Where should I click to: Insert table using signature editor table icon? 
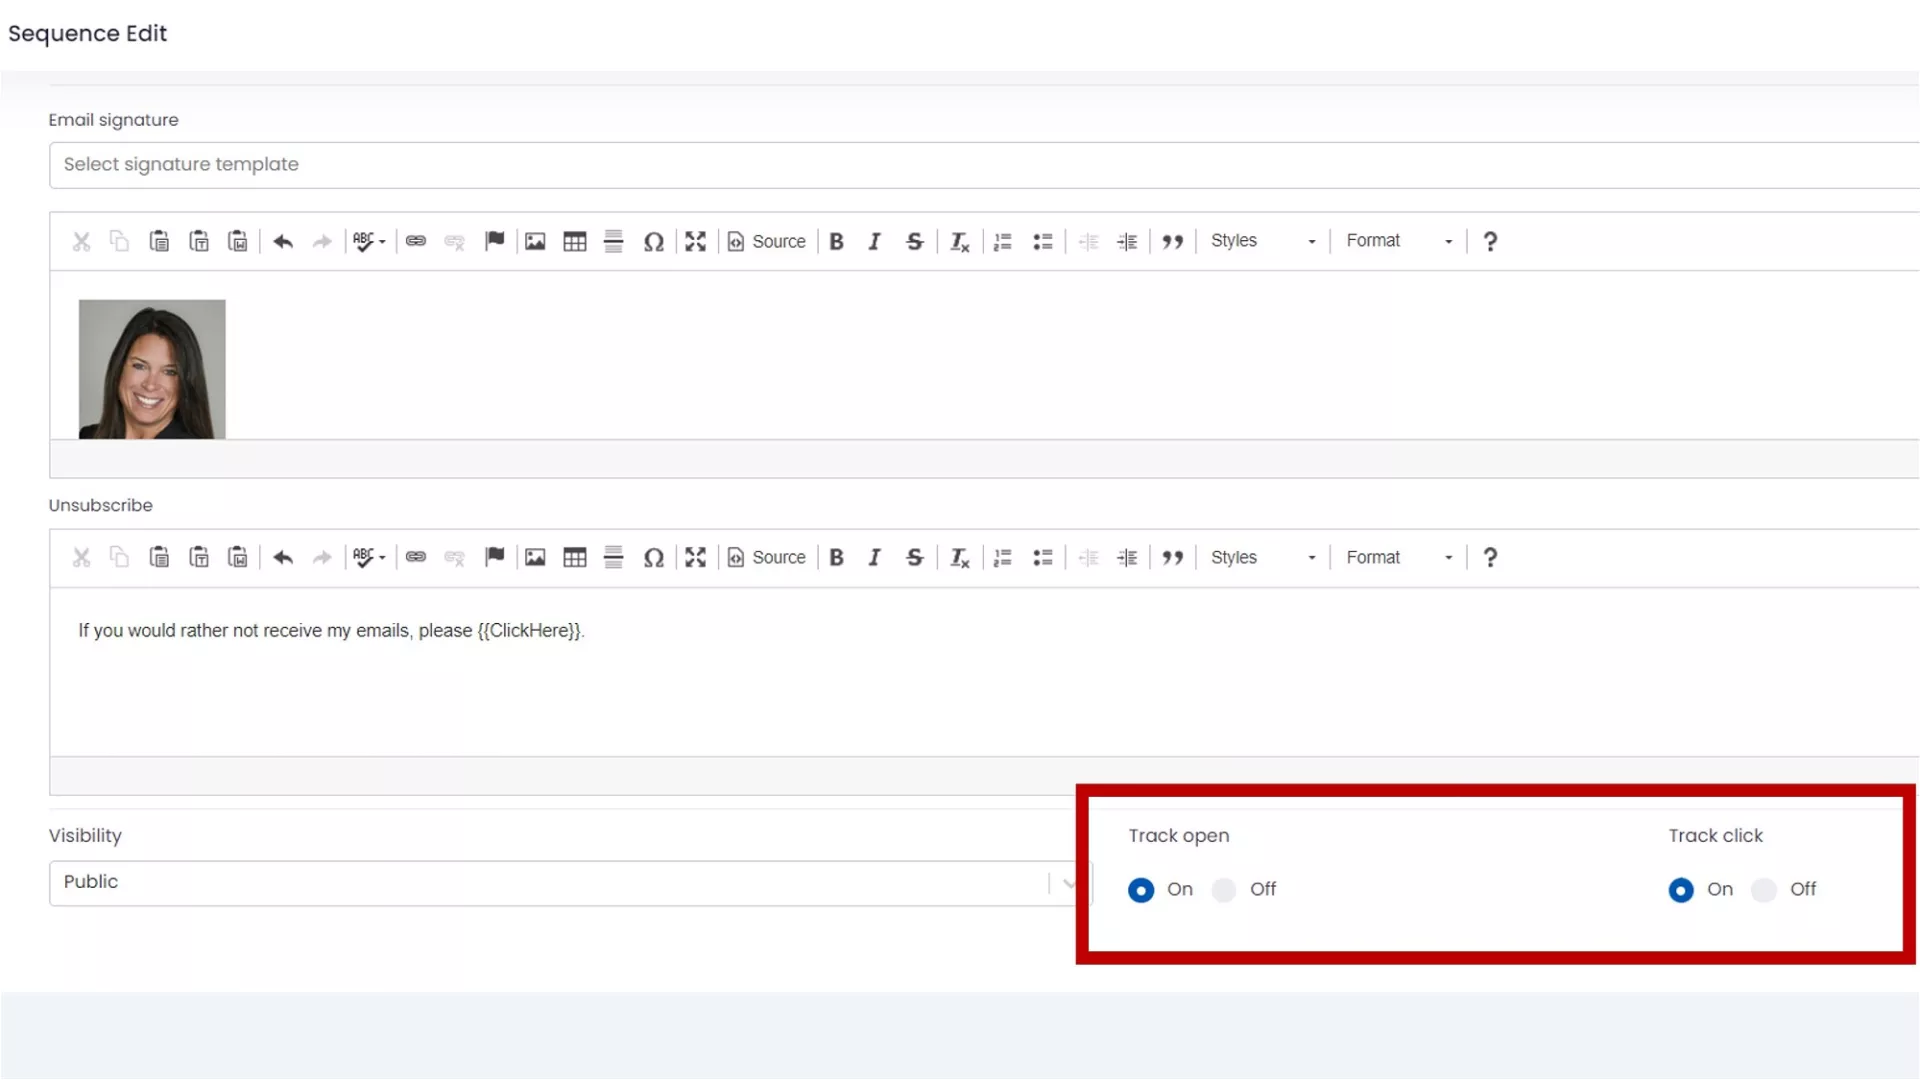pyautogui.click(x=574, y=241)
